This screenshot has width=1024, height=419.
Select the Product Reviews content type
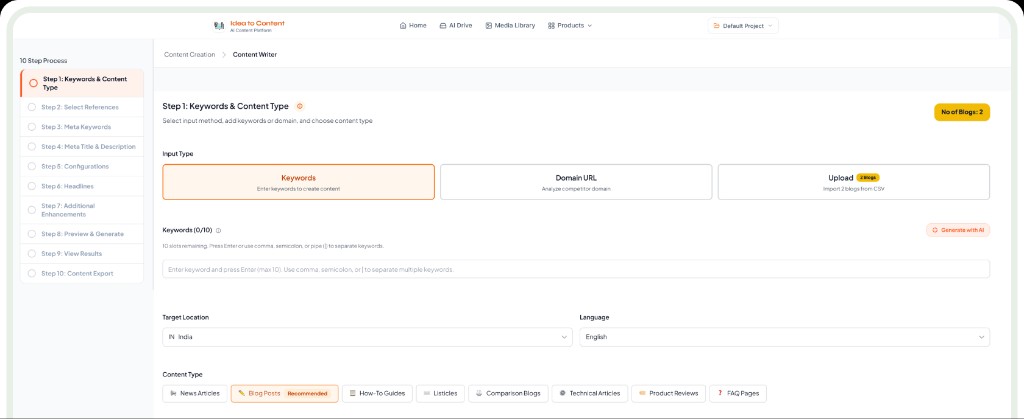668,394
